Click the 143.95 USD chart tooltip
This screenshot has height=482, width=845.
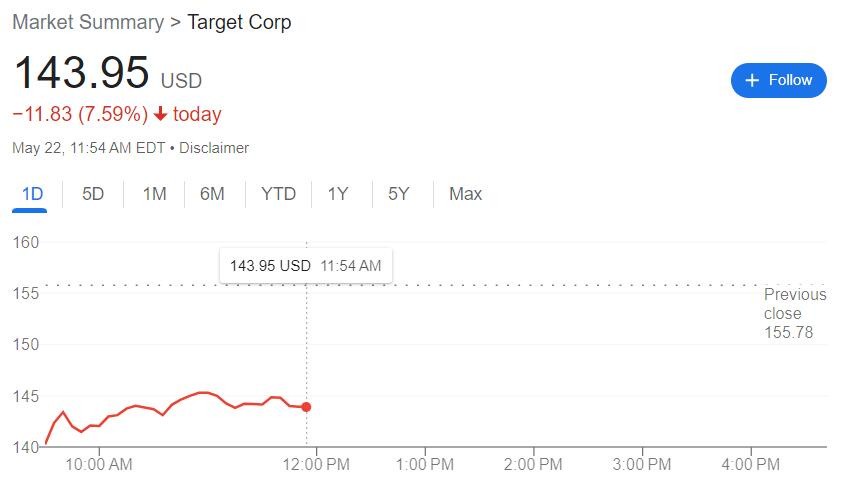[x=306, y=266]
